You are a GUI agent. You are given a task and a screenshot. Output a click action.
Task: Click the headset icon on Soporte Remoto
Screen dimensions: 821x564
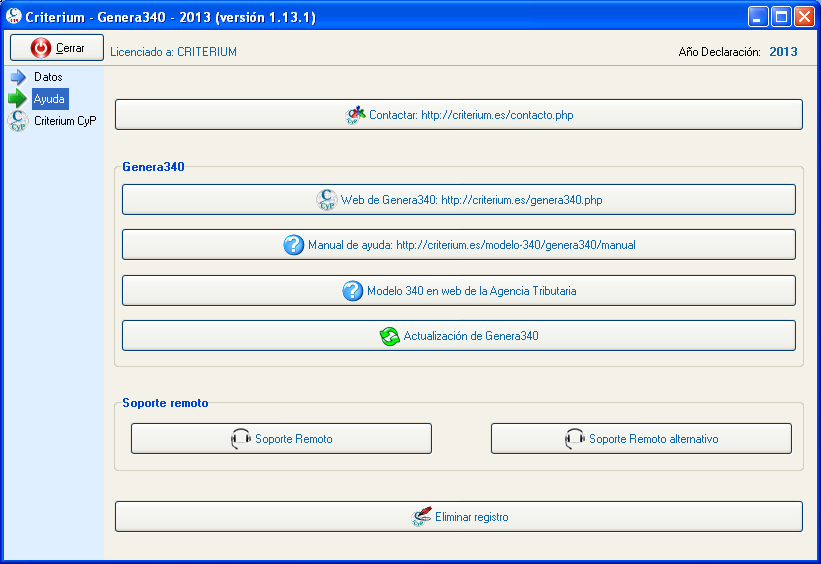tap(240, 439)
